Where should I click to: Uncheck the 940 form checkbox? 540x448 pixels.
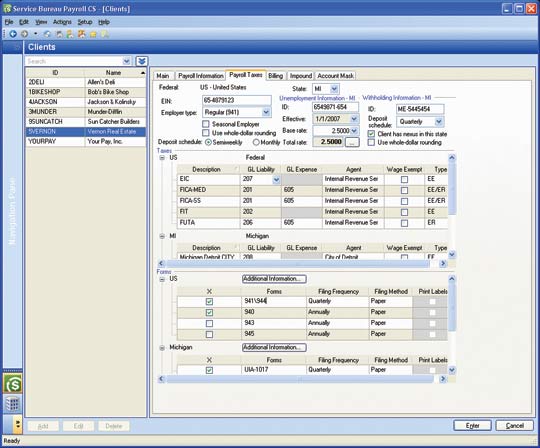(209, 313)
